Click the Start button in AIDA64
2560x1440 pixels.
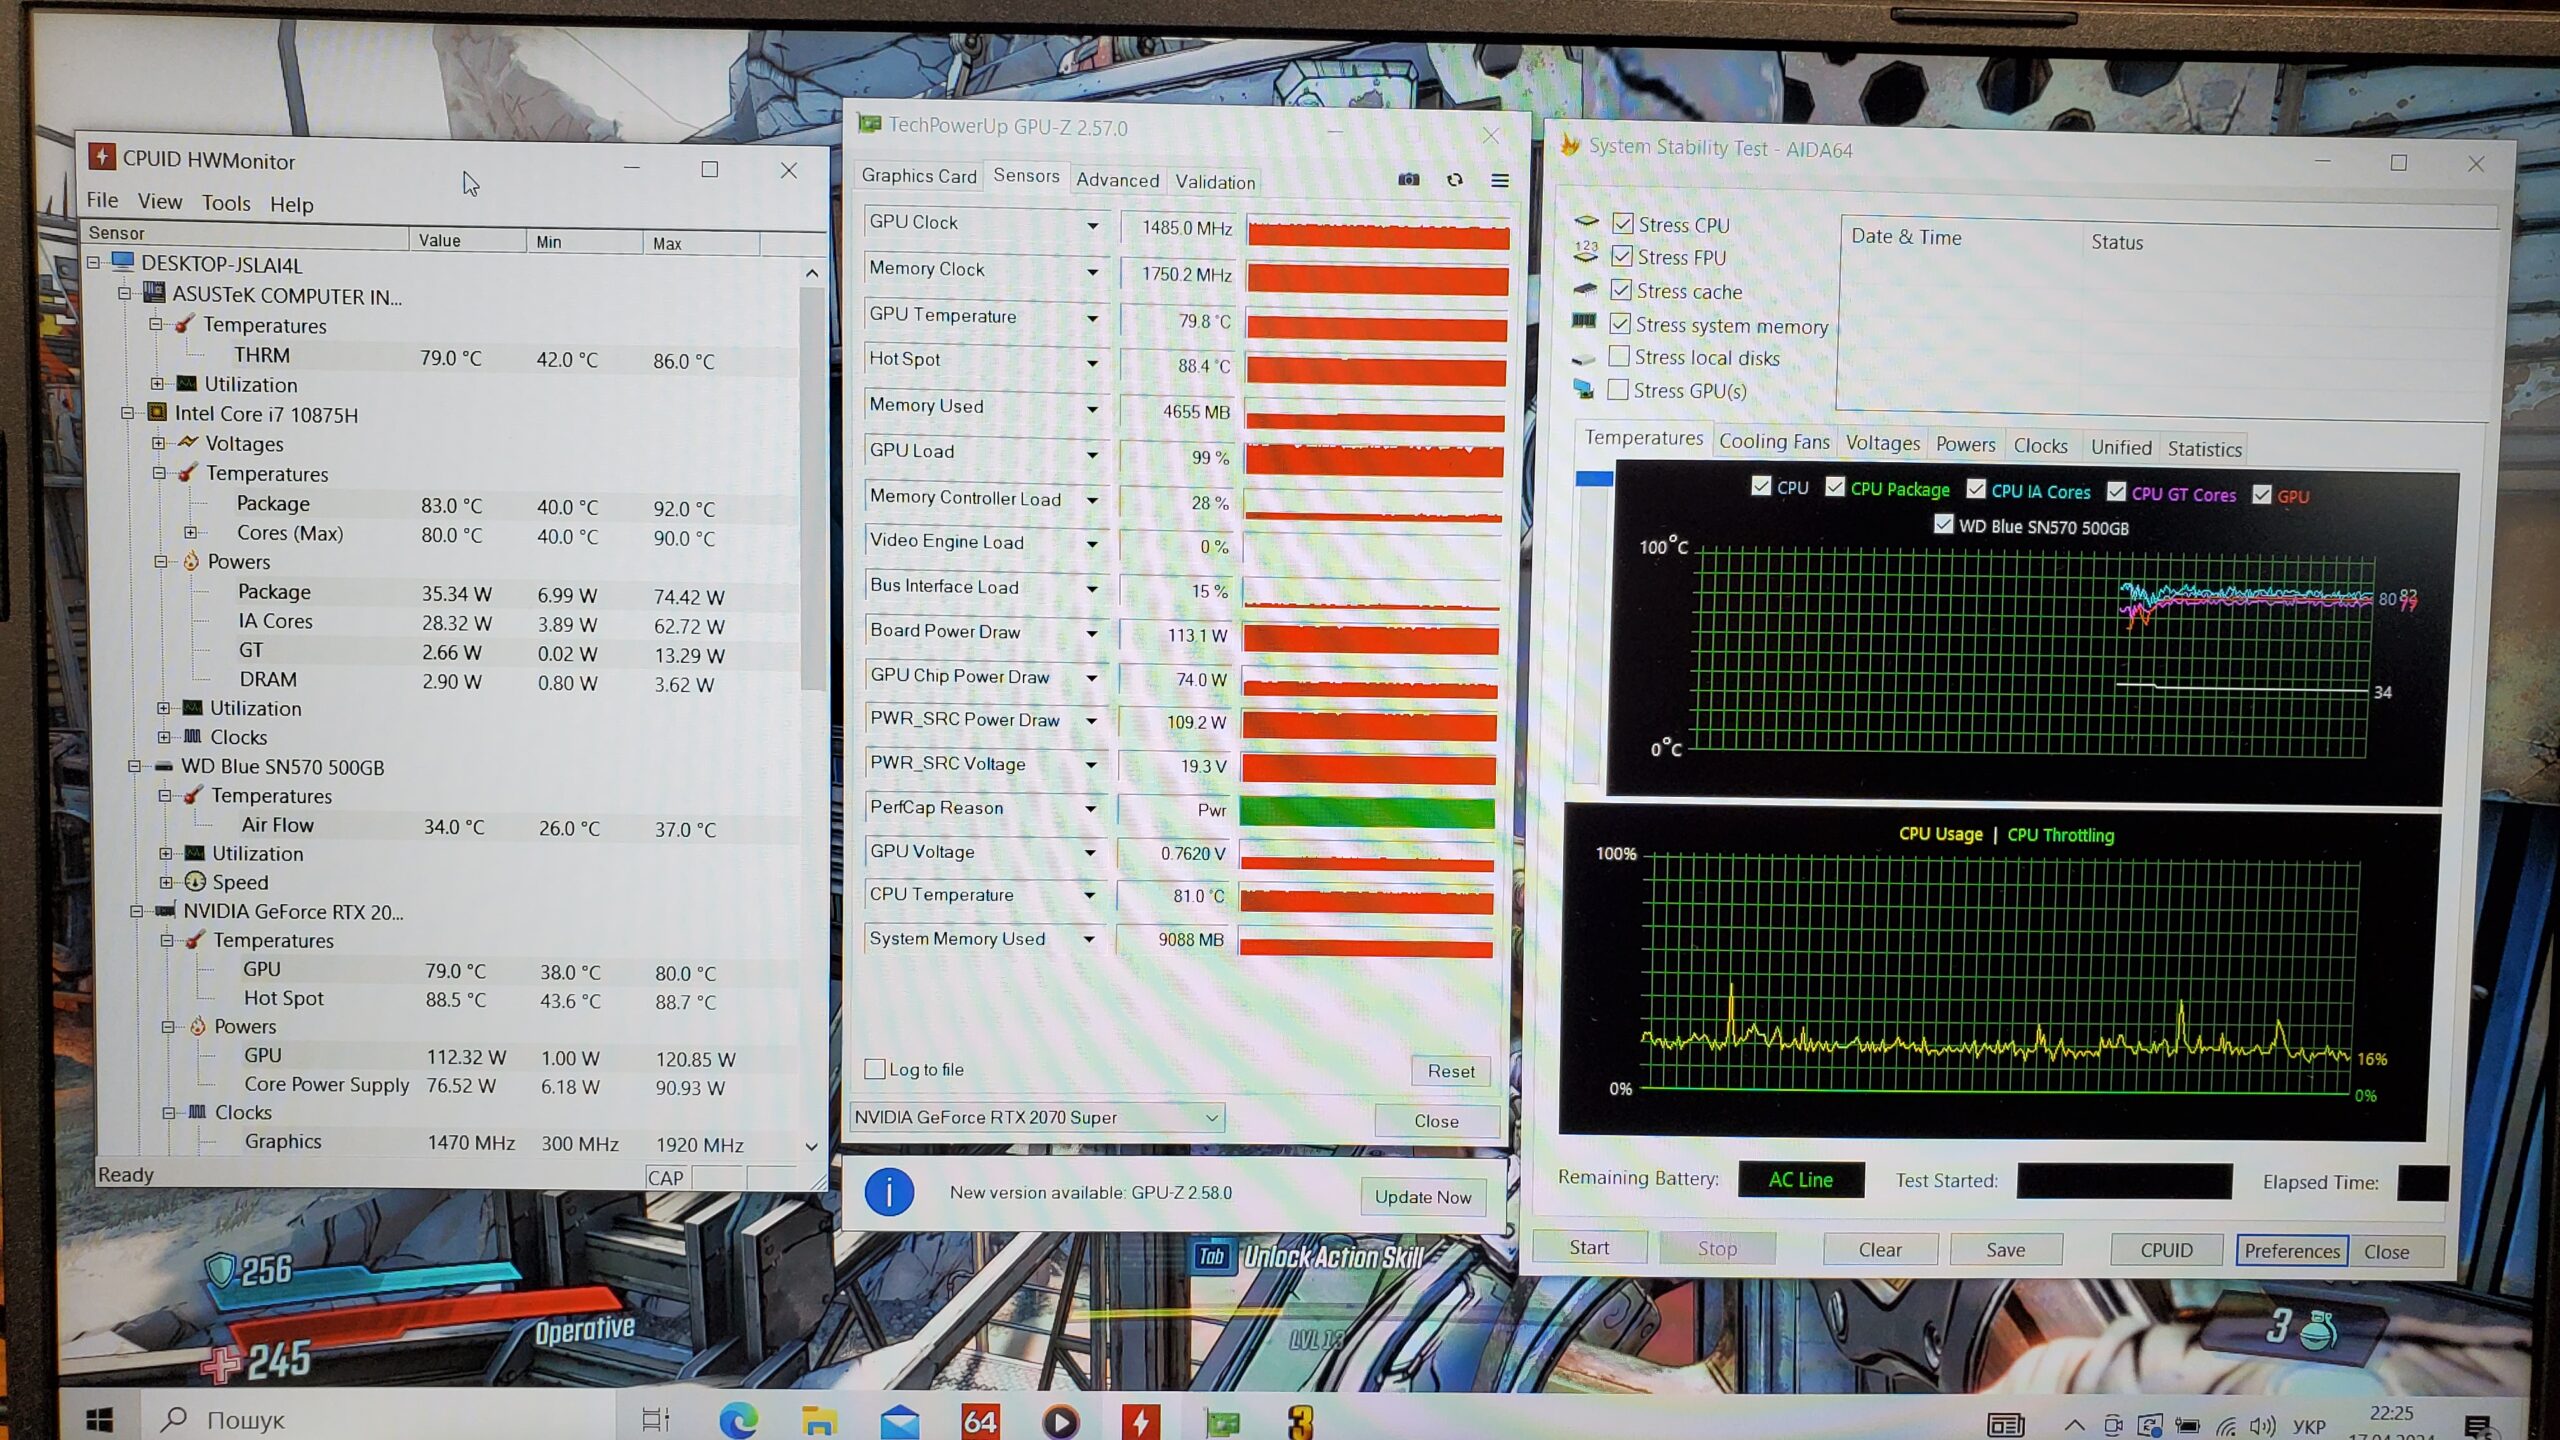point(1588,1247)
